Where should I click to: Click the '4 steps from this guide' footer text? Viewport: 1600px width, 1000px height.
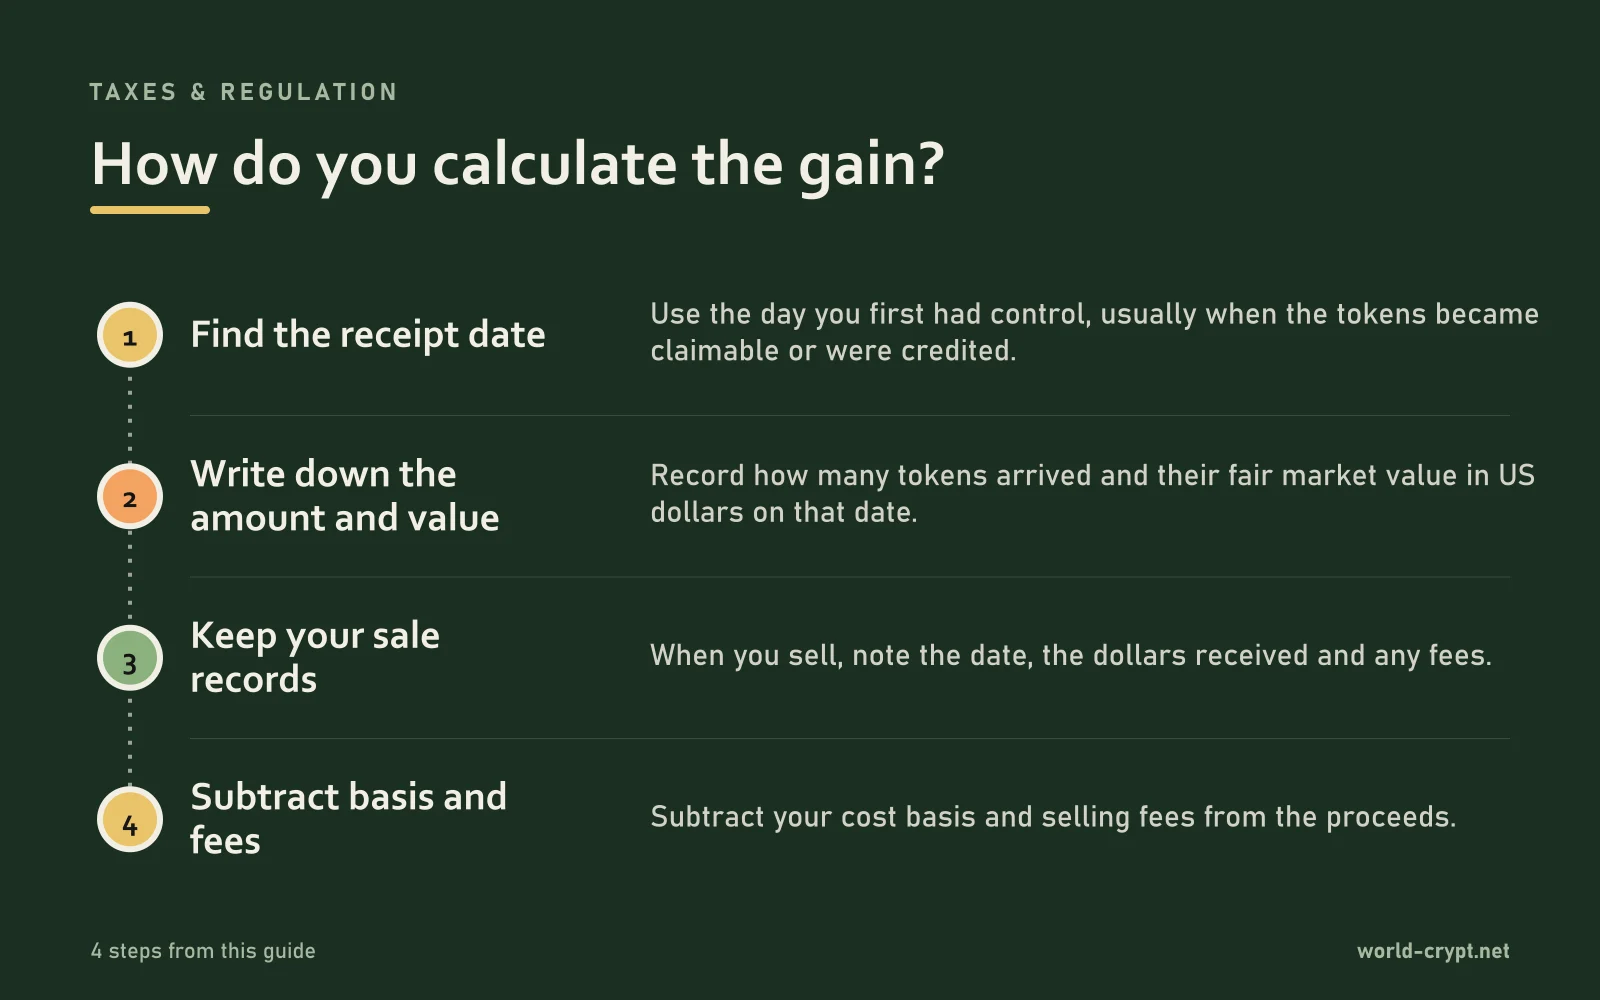click(203, 951)
